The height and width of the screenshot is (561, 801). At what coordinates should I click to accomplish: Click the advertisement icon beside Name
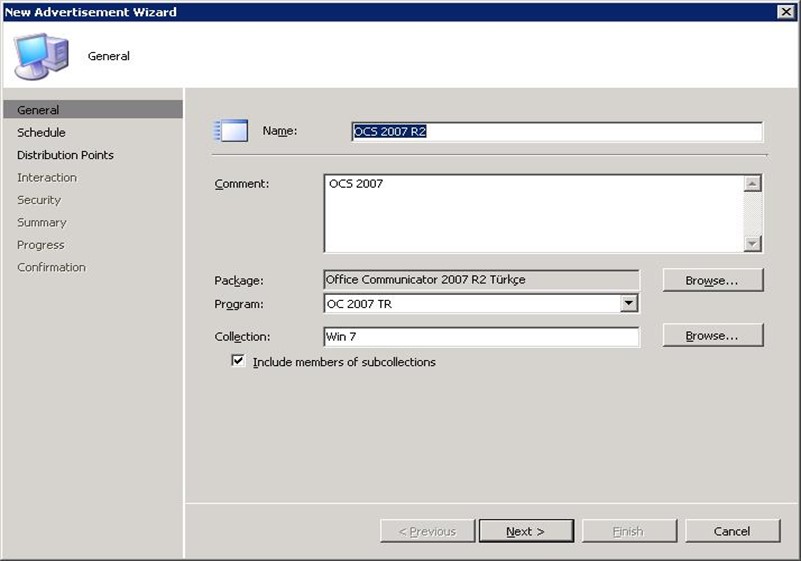click(231, 131)
